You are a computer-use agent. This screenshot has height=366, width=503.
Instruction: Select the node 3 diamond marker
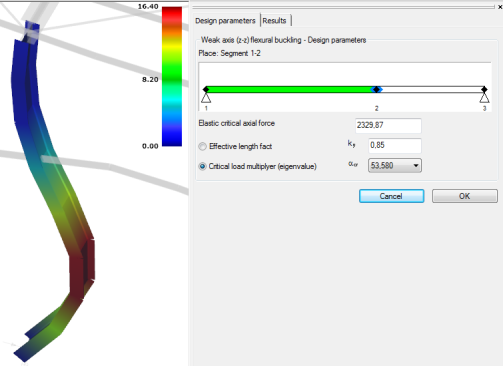point(484,89)
